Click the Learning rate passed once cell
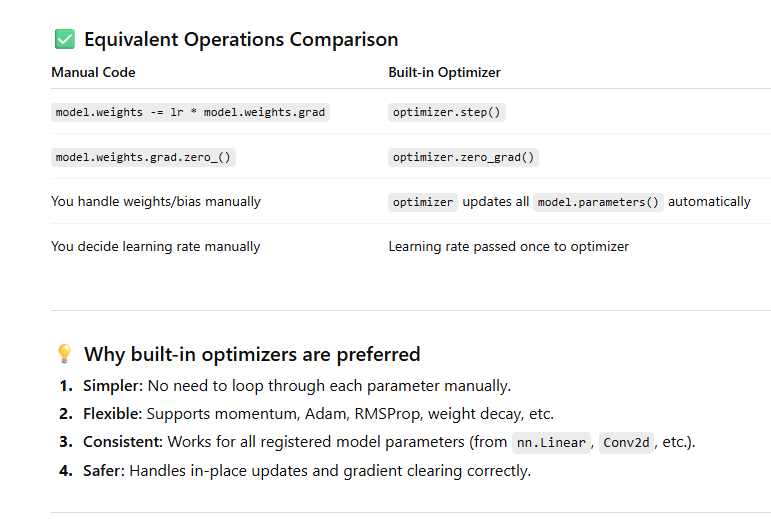Screen dimensions: 771x530 [x=508, y=246]
